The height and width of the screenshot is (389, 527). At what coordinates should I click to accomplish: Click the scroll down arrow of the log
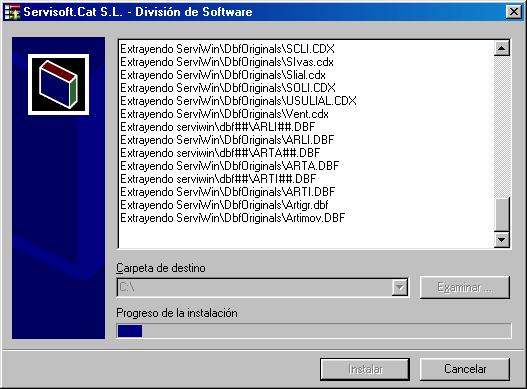(x=502, y=240)
